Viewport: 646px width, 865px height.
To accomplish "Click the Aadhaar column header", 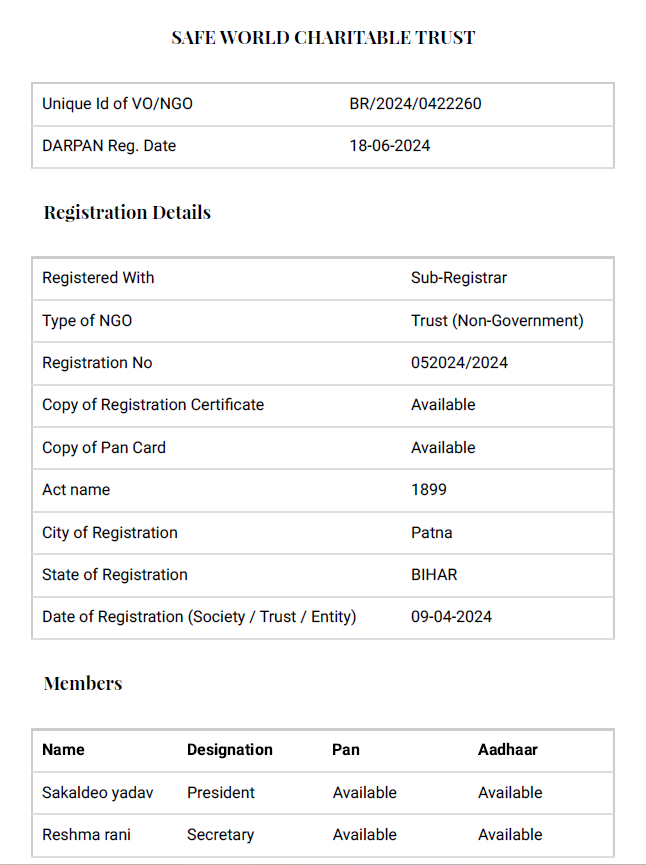I will click(508, 750).
